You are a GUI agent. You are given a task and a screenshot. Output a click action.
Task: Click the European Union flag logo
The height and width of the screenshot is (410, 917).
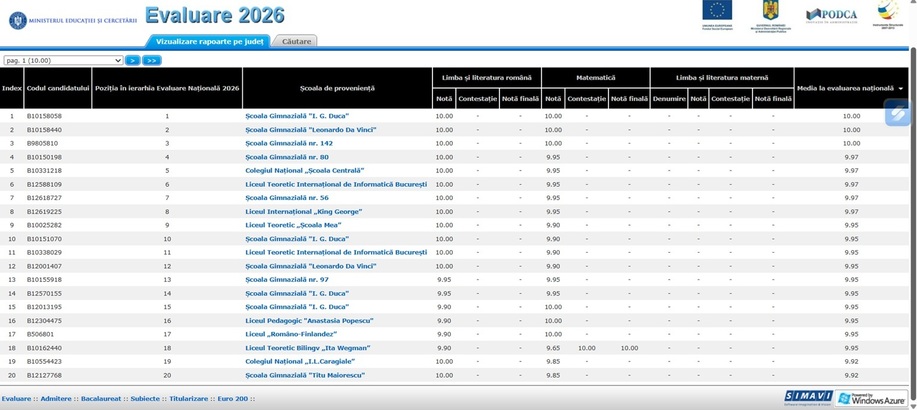click(x=718, y=15)
